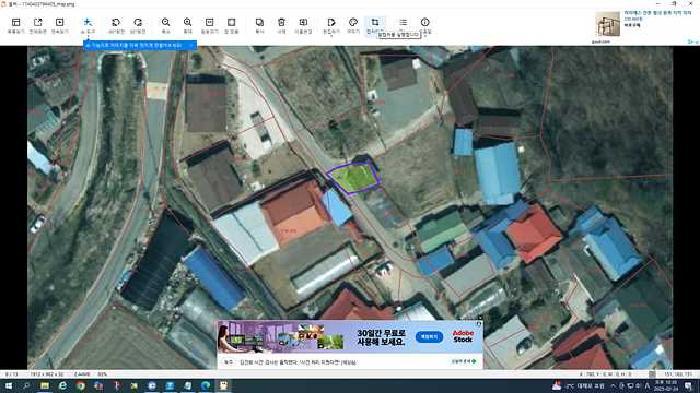This screenshot has width=700, height=393.
Task: Rotate image counterclockwise
Action: (116, 22)
